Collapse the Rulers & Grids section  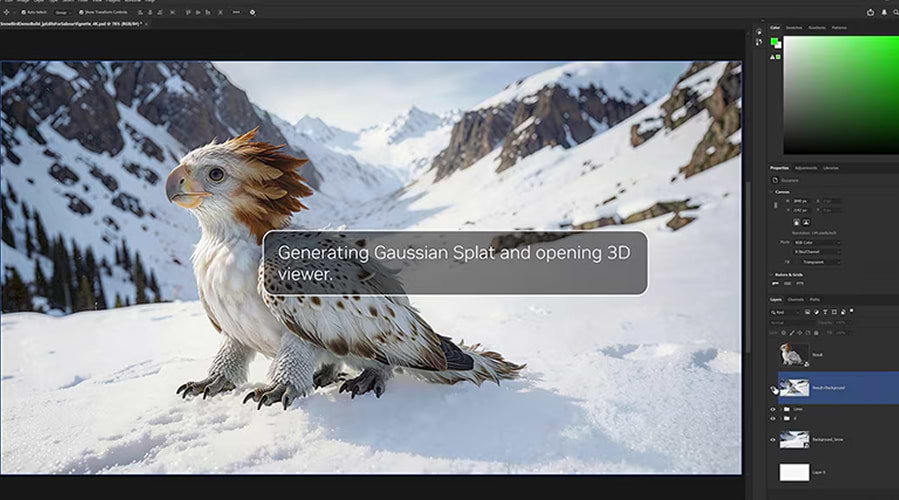click(772, 275)
